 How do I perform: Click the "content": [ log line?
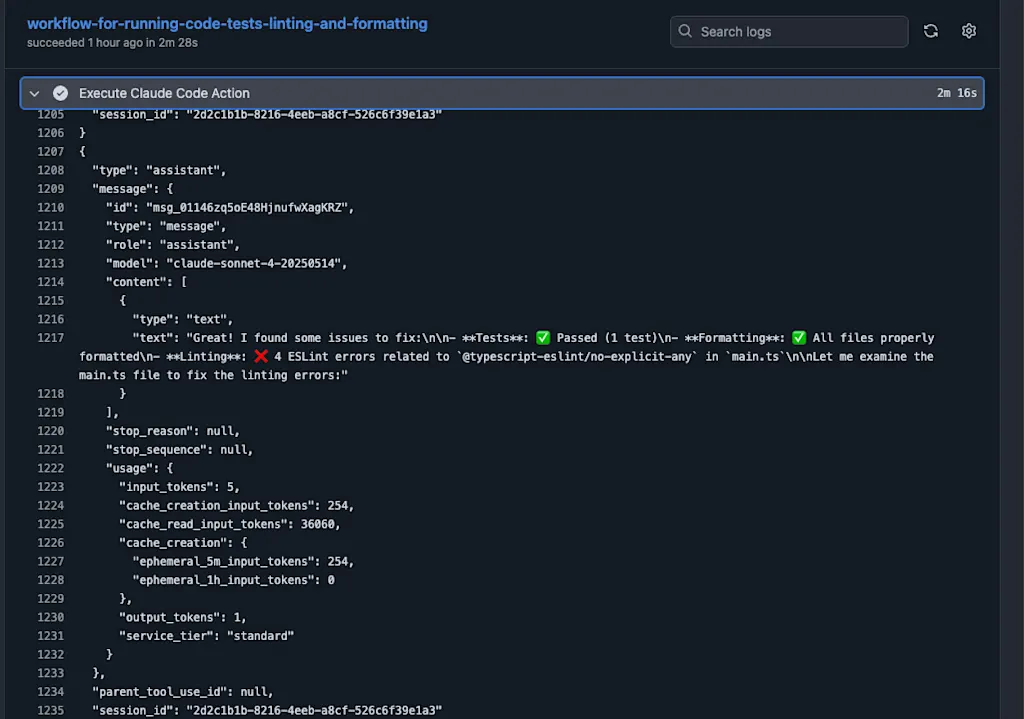coord(146,281)
